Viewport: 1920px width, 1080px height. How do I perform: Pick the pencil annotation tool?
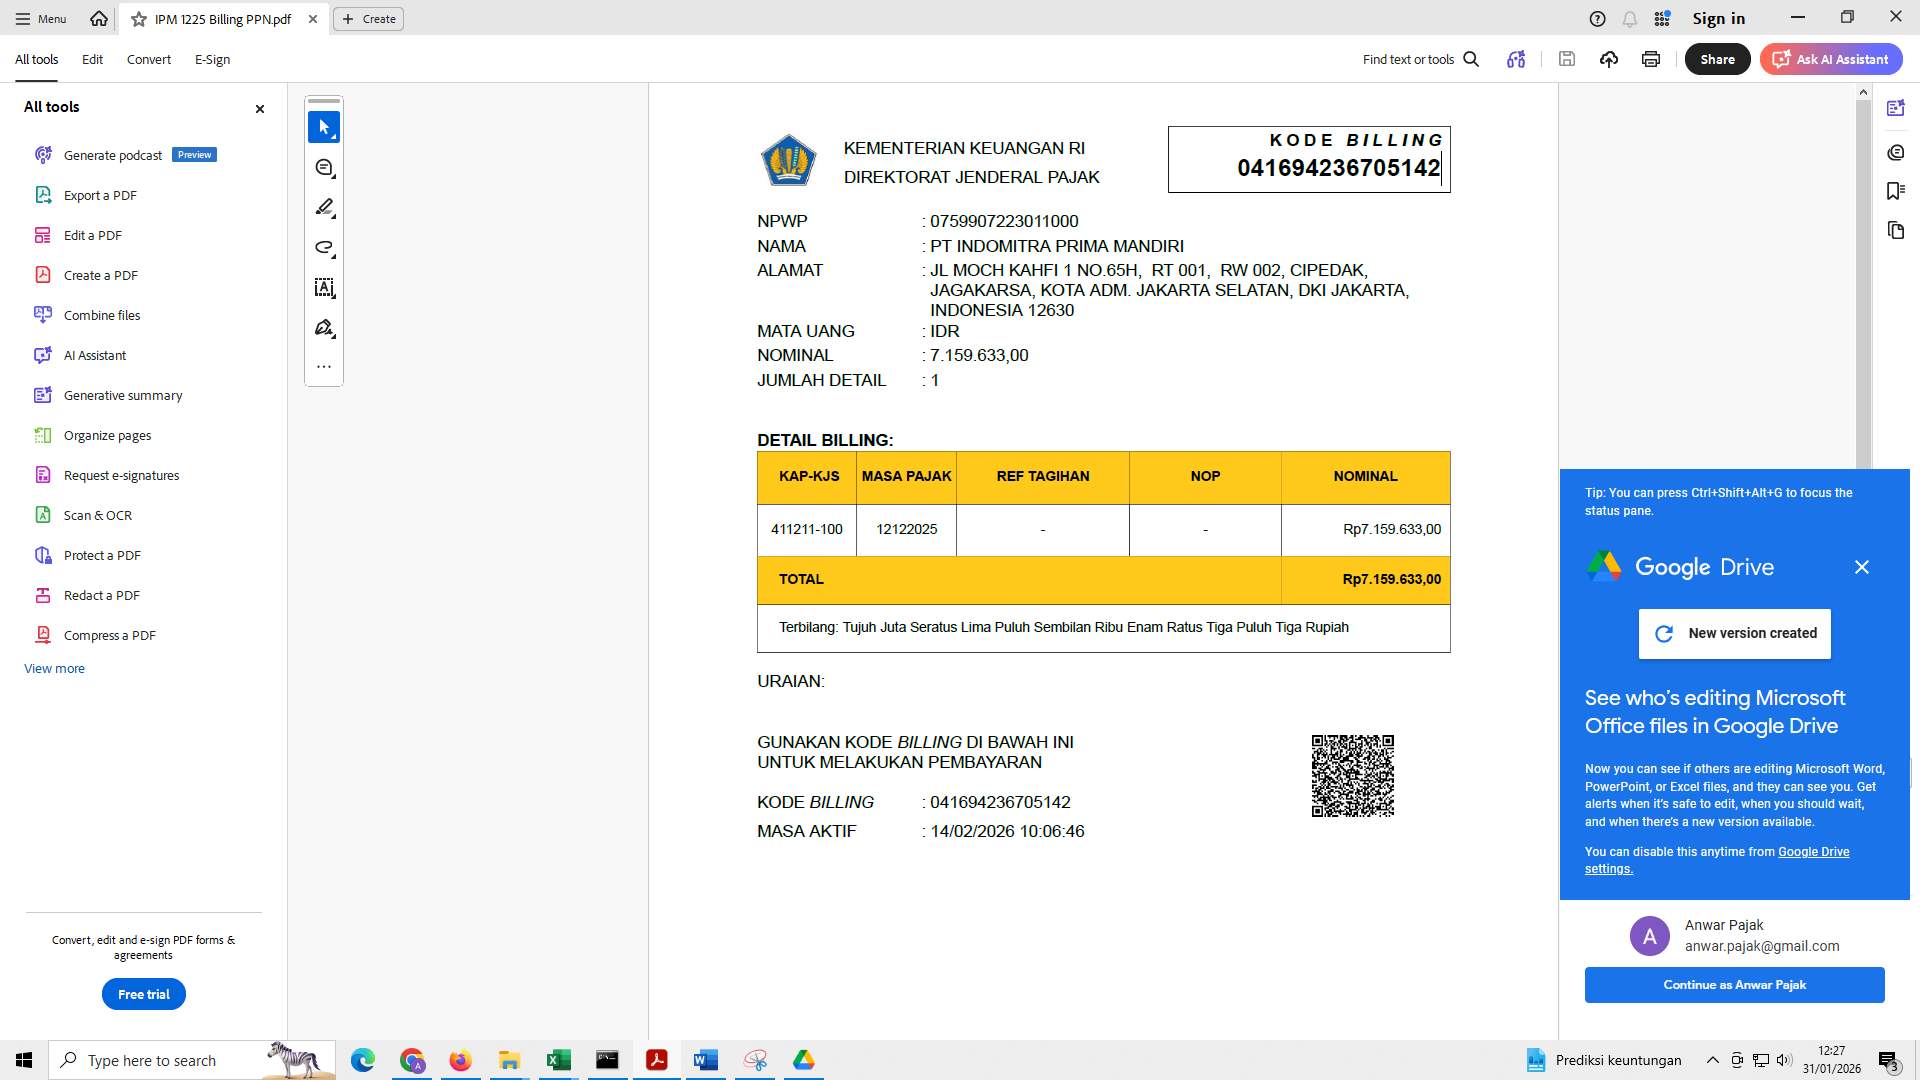tap(324, 208)
